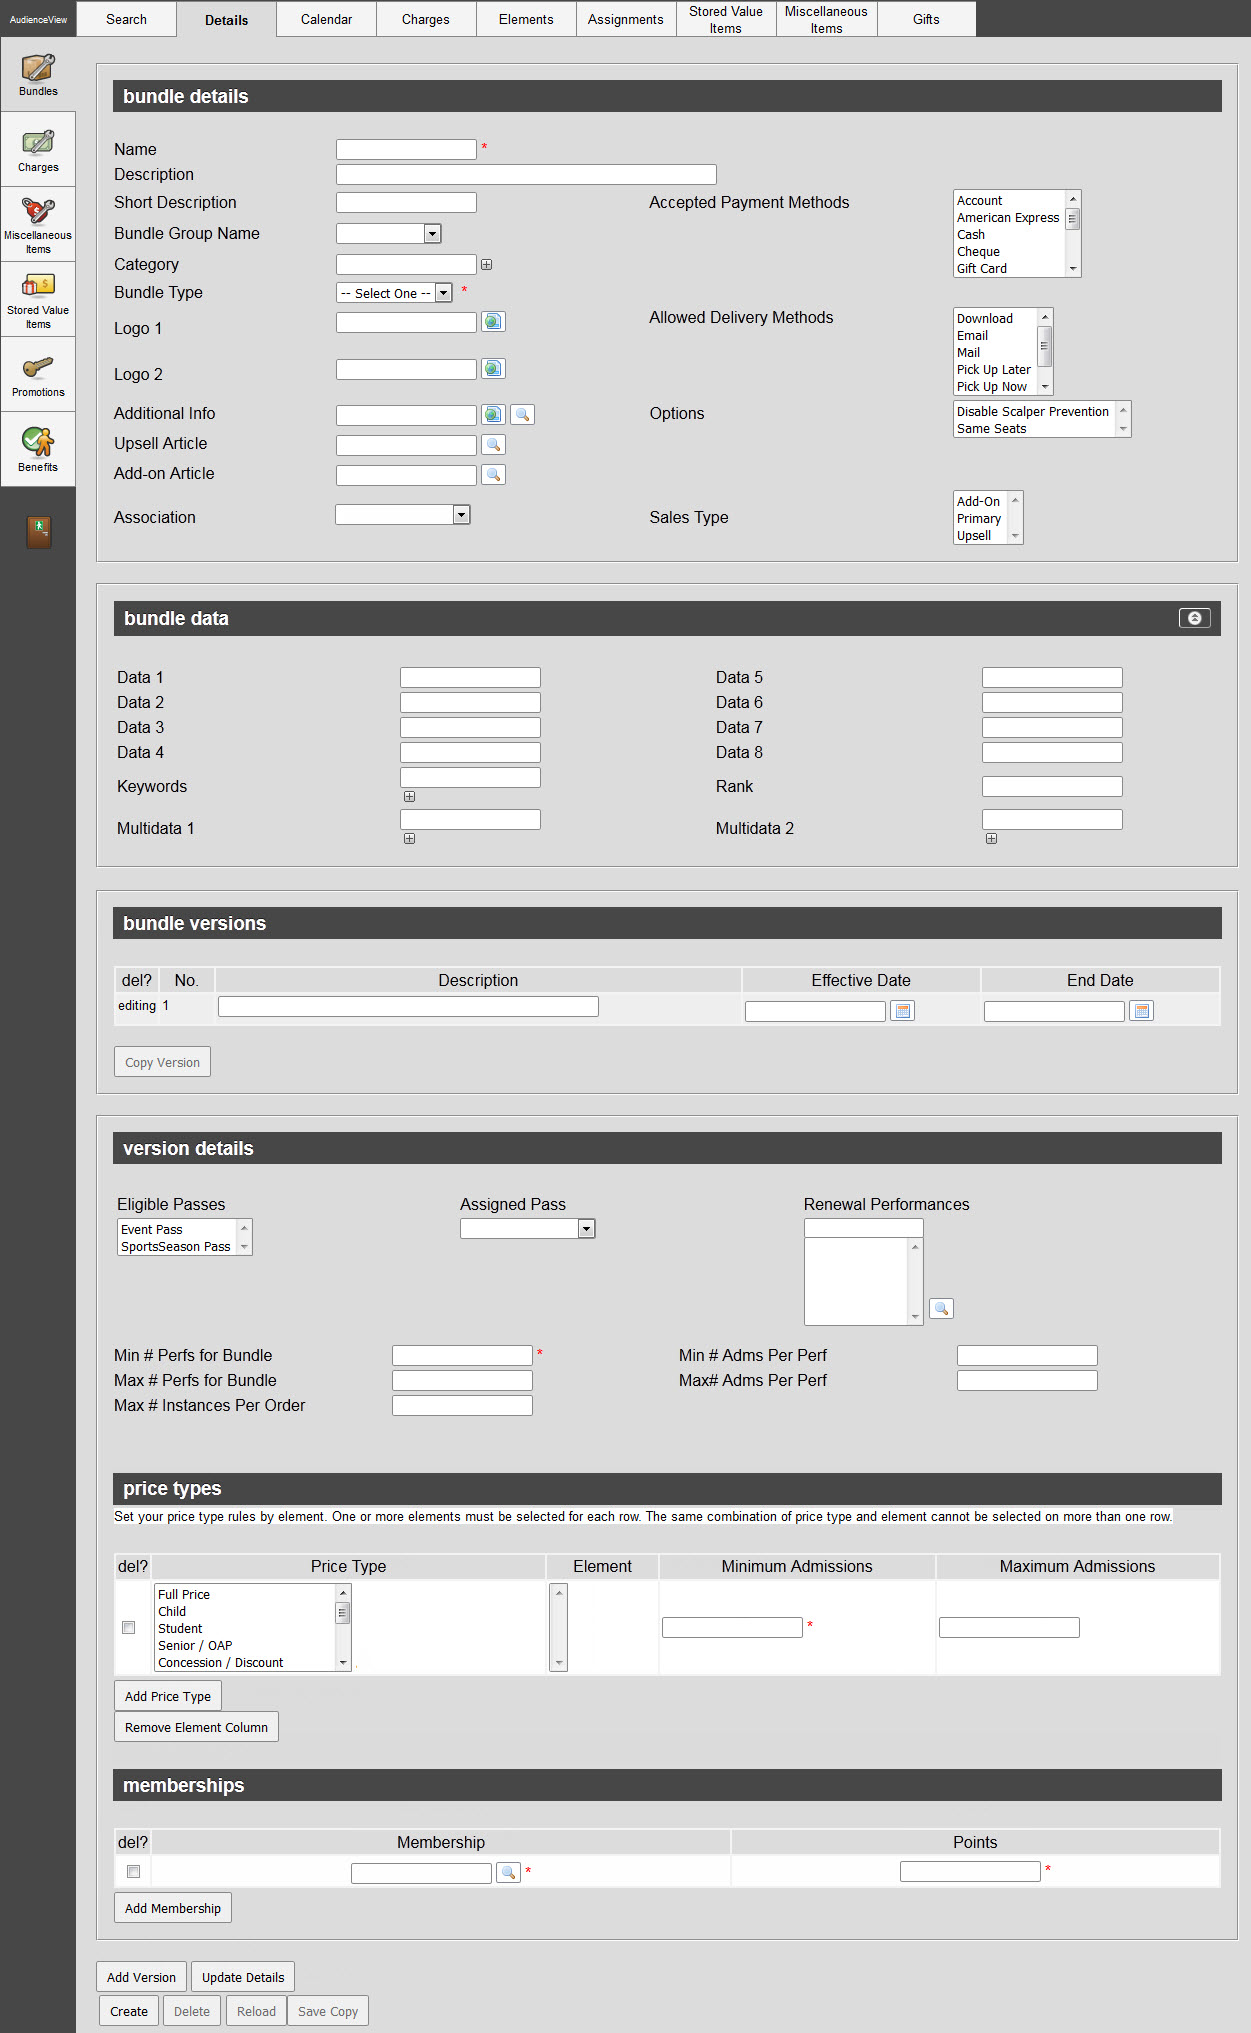This screenshot has height=2033, width=1251.
Task: Click the Add Membership button
Action: 173,1908
